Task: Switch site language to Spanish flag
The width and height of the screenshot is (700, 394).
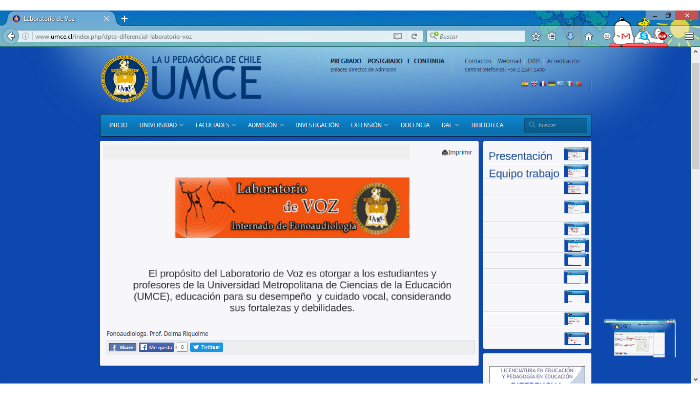Action: (525, 83)
